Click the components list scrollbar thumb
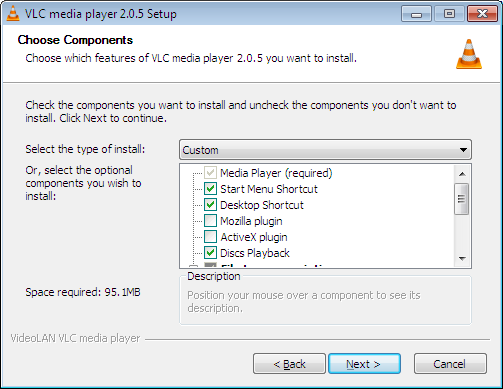The width and height of the screenshot is (503, 389). 462,199
